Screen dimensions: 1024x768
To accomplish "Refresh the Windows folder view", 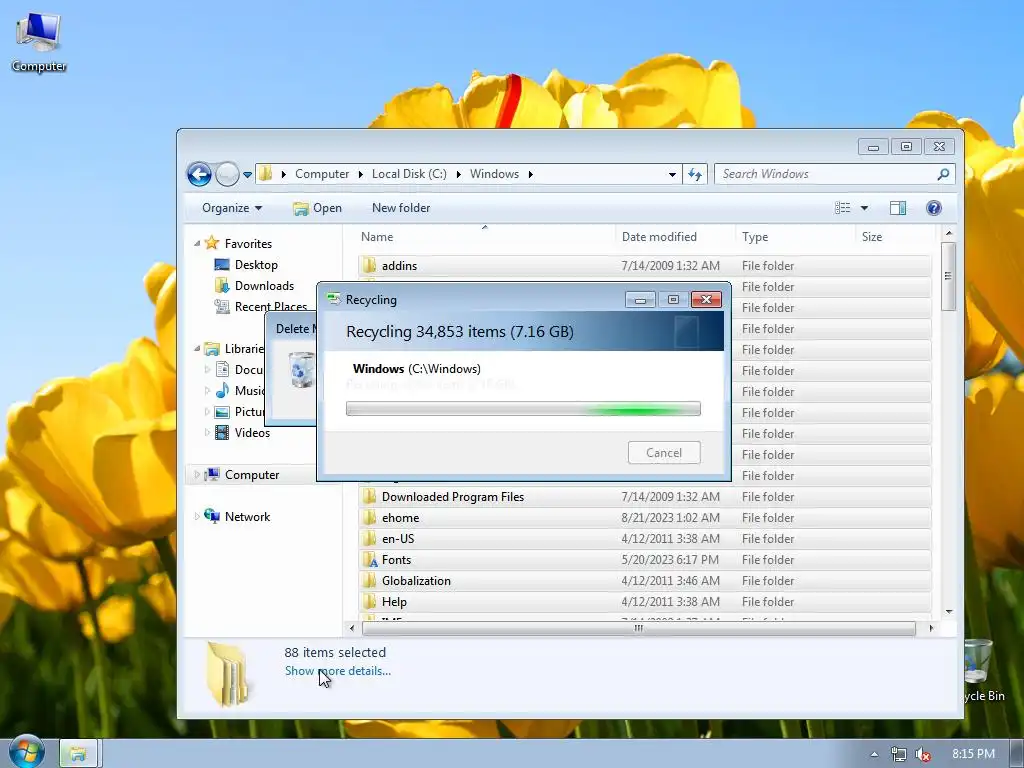I will pos(695,174).
